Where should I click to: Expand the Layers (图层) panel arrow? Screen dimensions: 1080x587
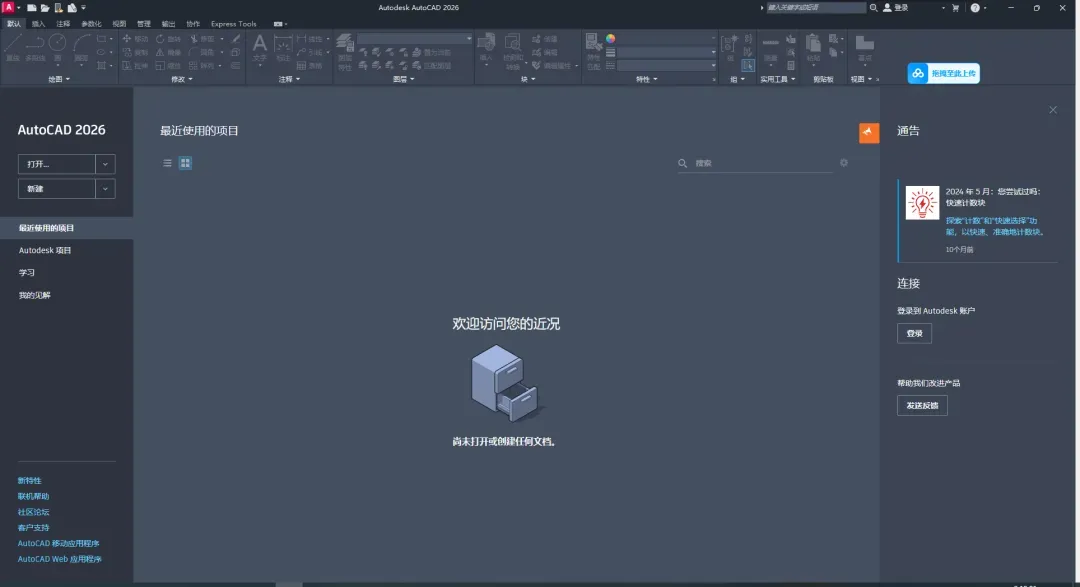pyautogui.click(x=412, y=79)
